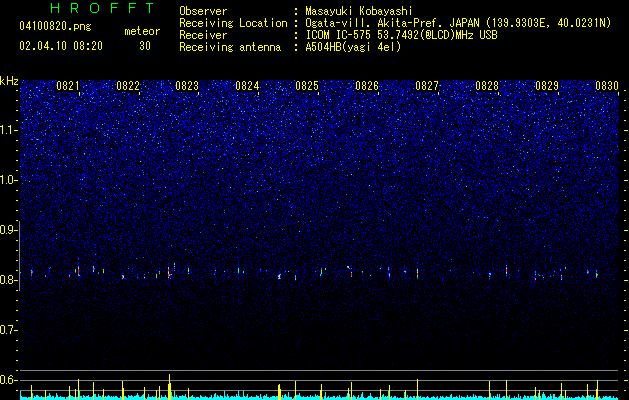
Task: Click the 1.0 frequency axis label
Action: [9, 180]
